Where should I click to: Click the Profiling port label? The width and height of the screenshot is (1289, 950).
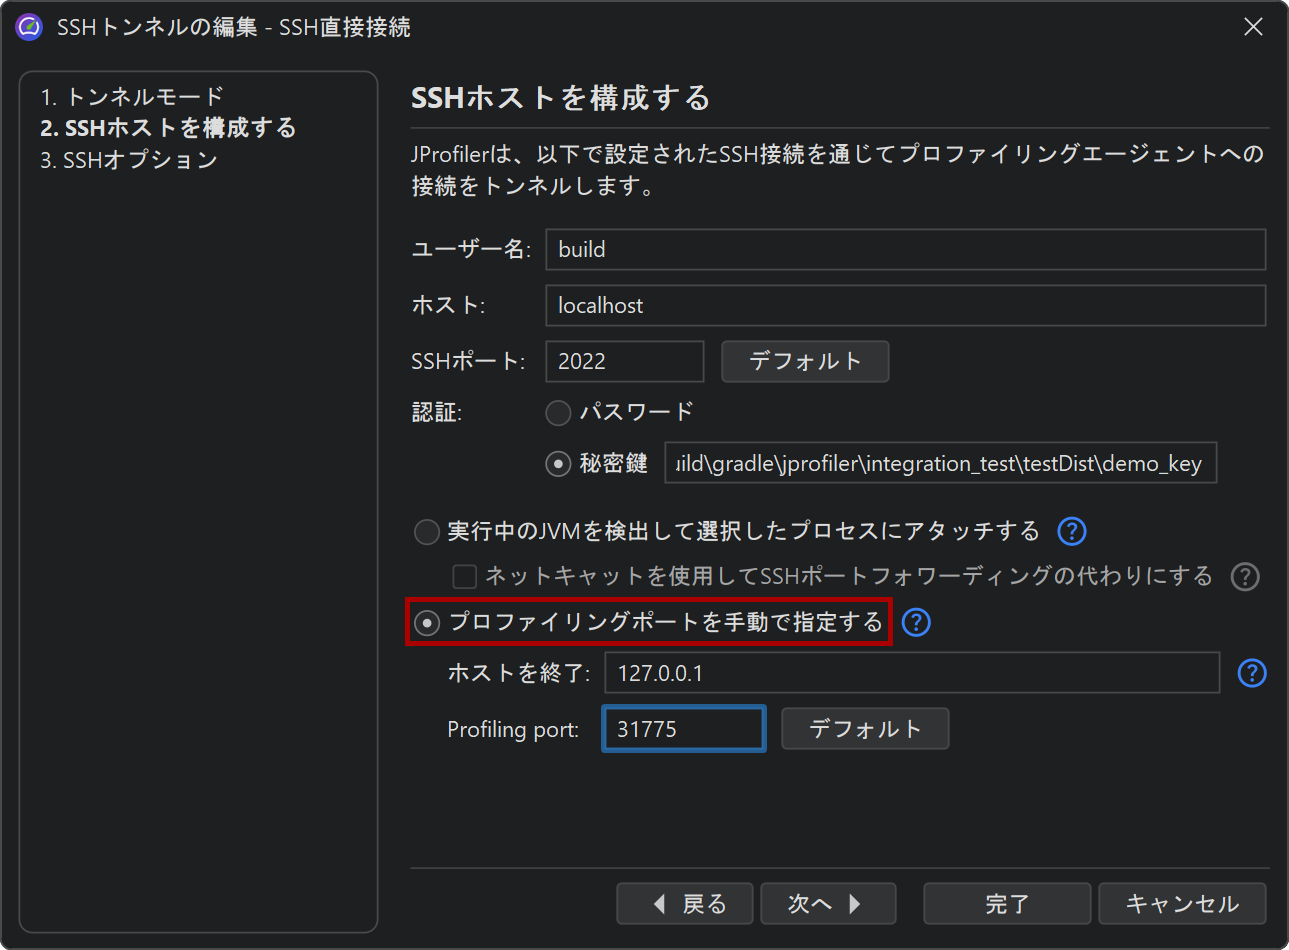[513, 729]
